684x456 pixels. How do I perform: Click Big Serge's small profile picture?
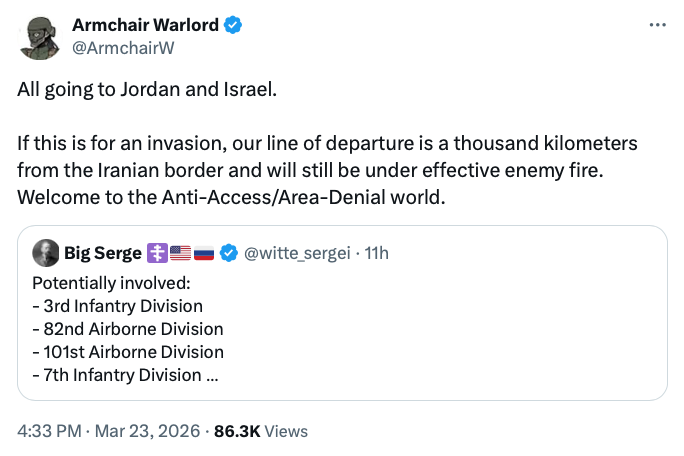[x=45, y=254]
